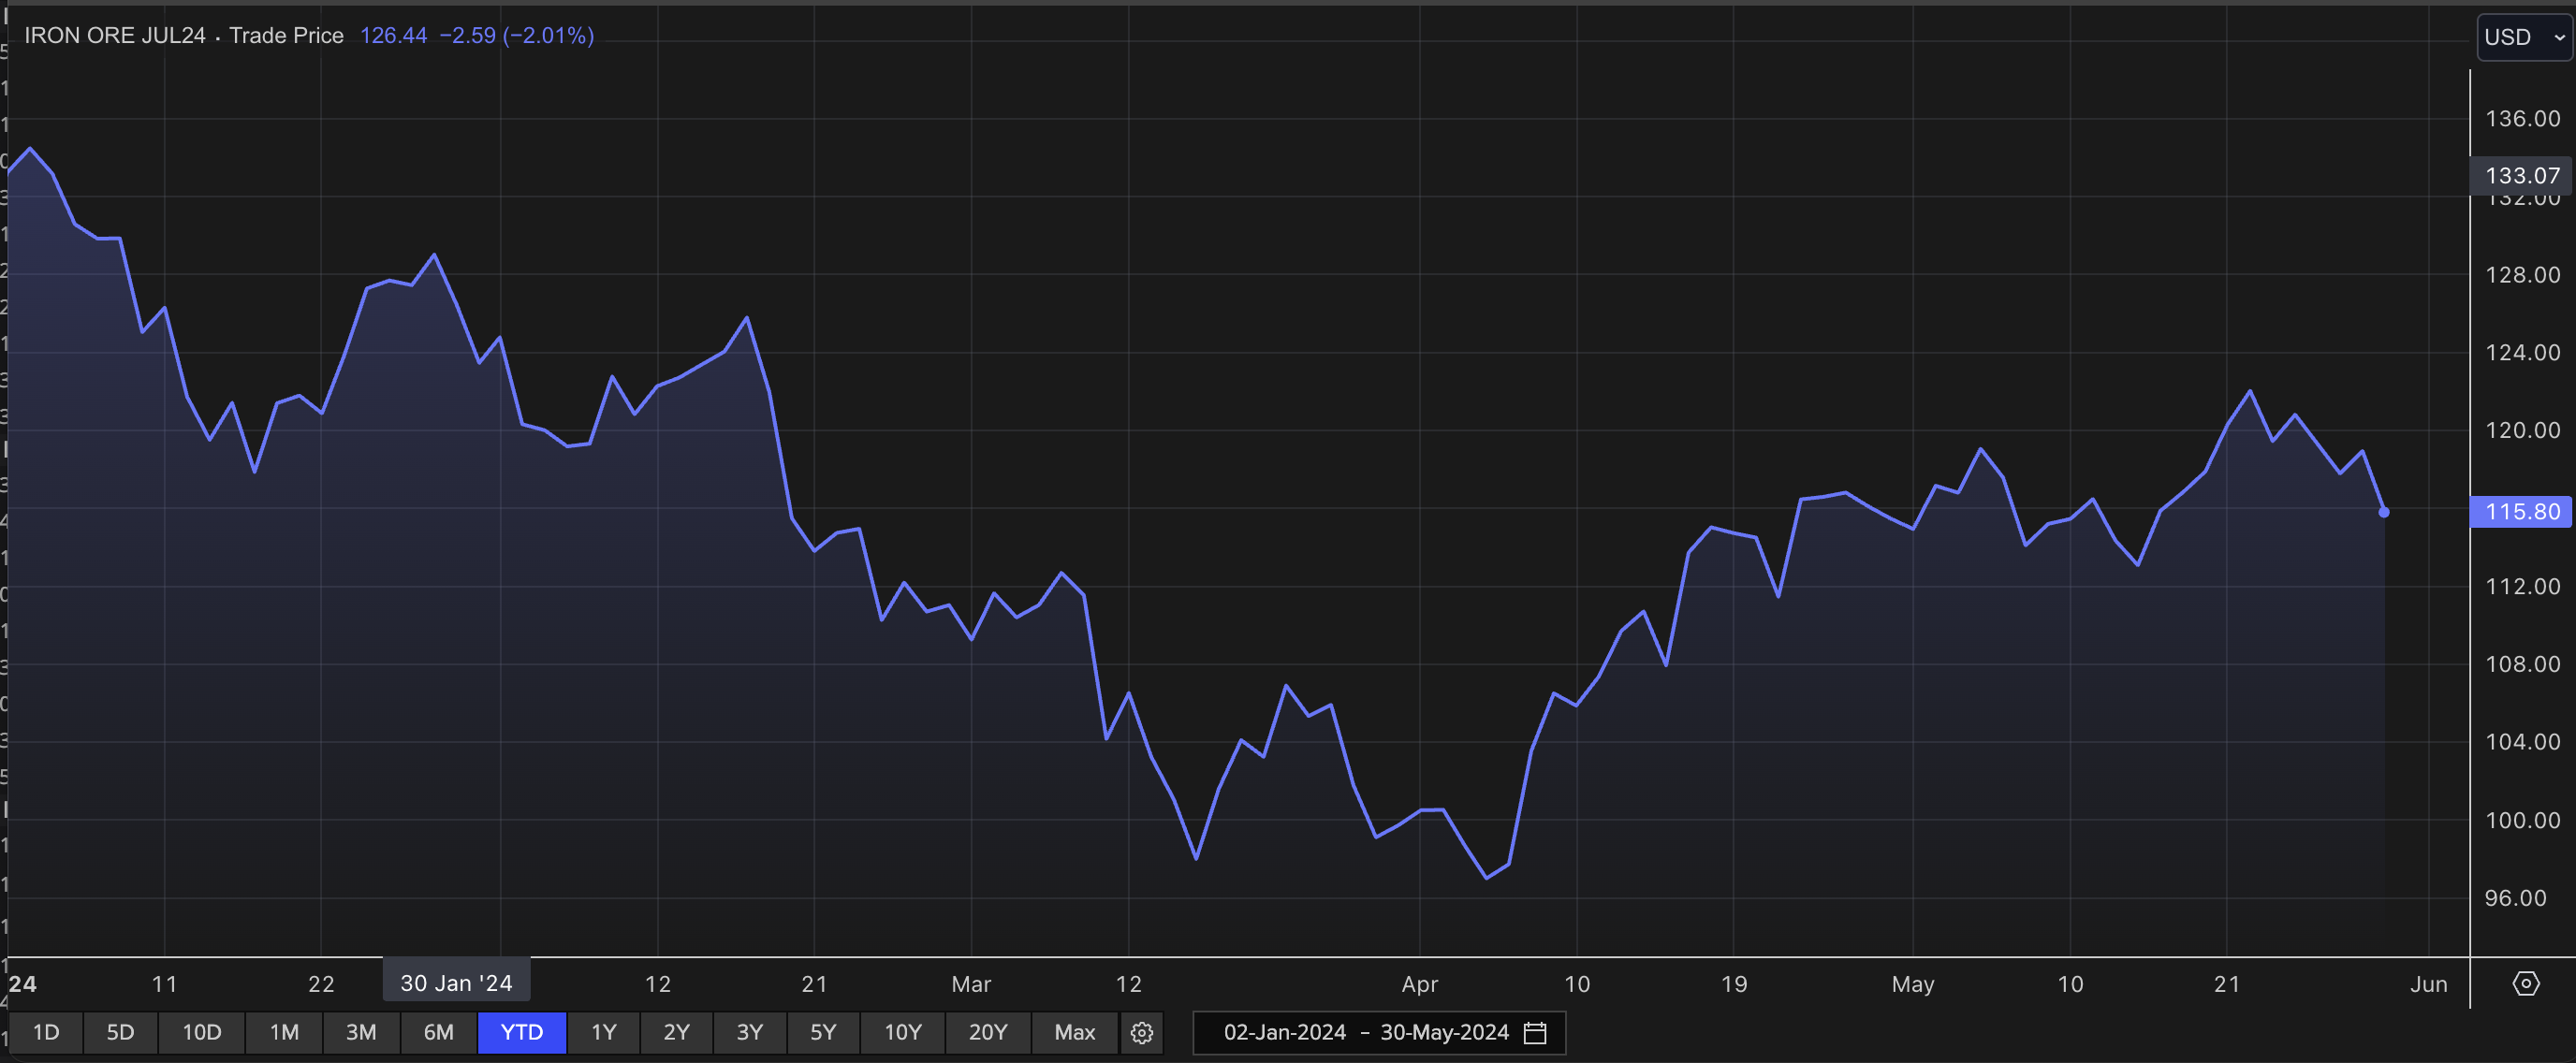
Task: Select the 1M time range
Action: 284,1032
